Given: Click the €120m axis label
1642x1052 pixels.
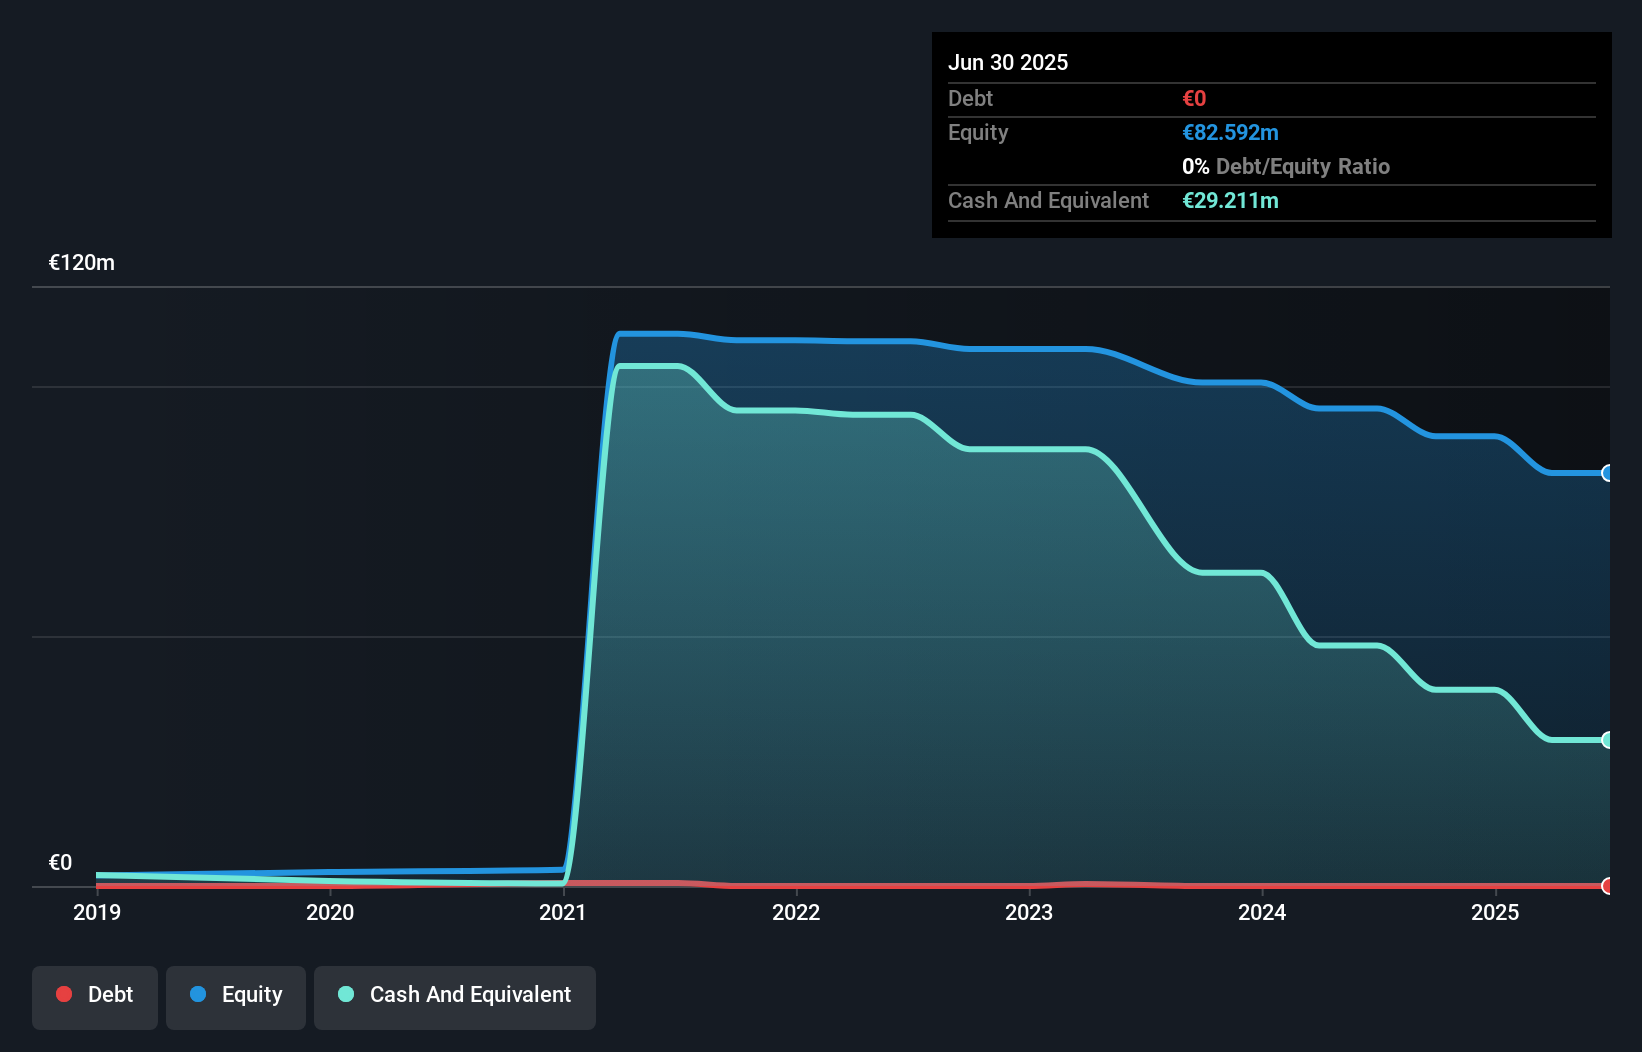Looking at the screenshot, I should pos(80,262).
